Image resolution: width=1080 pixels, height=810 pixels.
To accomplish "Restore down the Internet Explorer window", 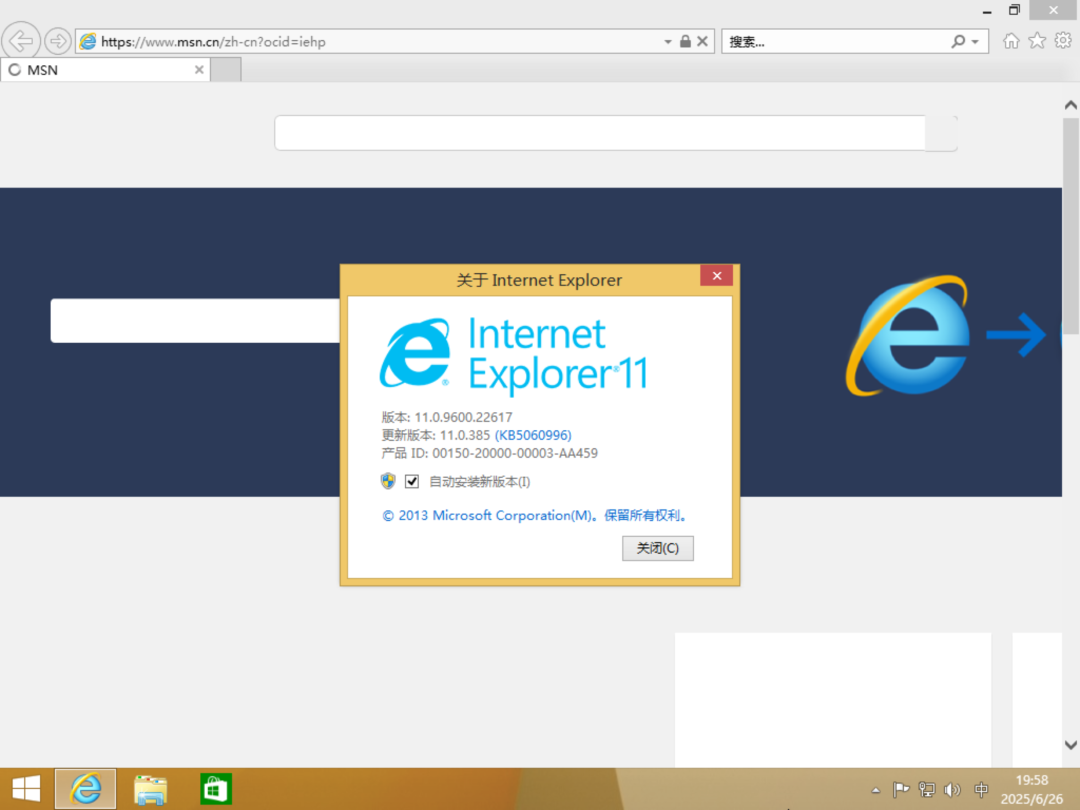I will pyautogui.click(x=1014, y=10).
